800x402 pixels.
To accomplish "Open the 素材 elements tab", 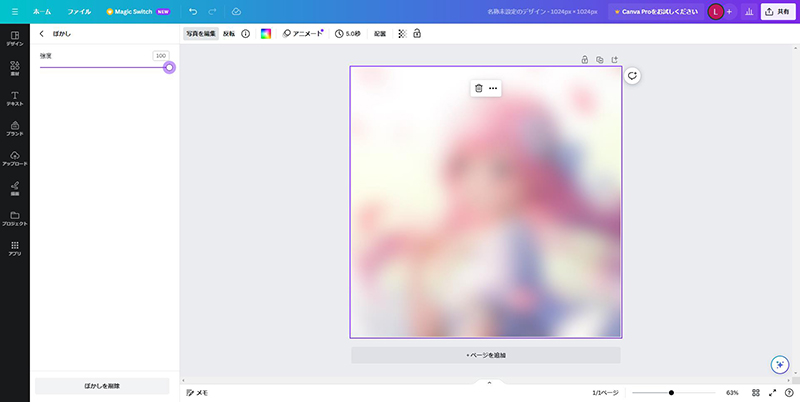I will point(15,68).
